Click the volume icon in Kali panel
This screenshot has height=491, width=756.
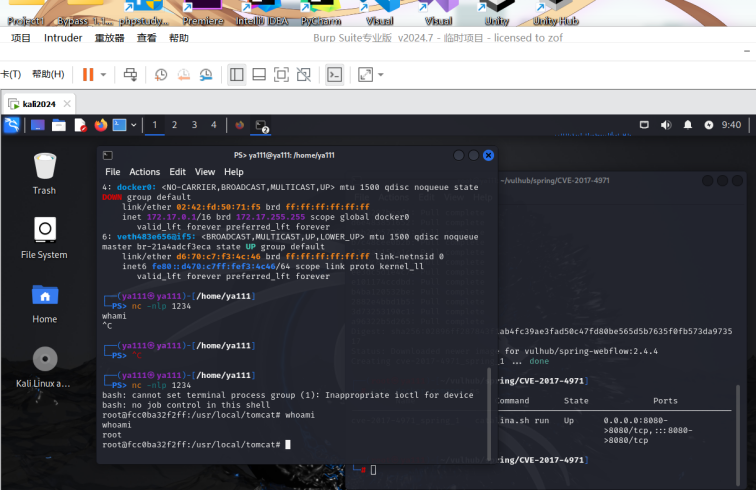point(667,125)
